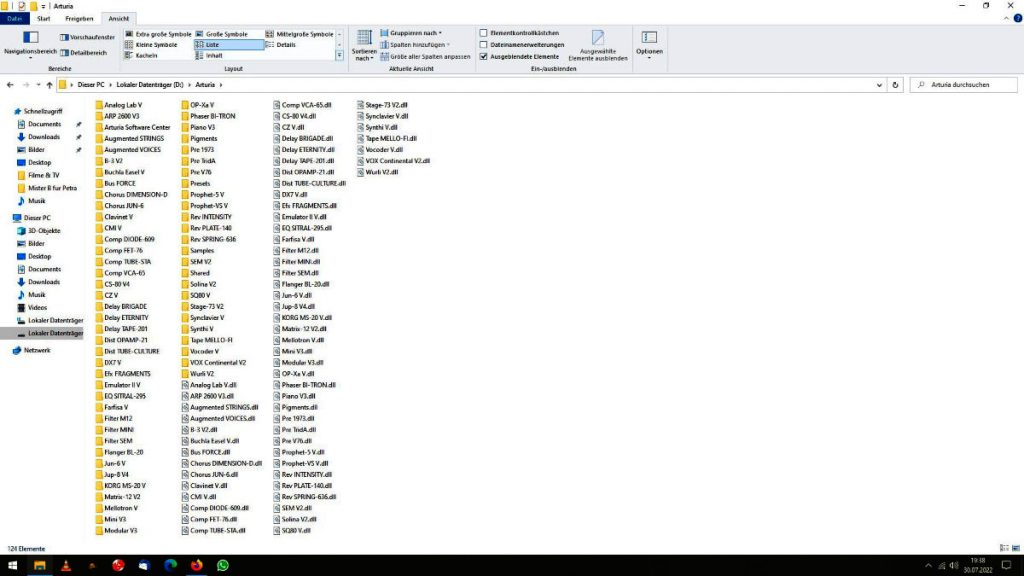The width and height of the screenshot is (1024, 576).
Task: Toggle the Detailbereich details pane
Action: [x=84, y=53]
